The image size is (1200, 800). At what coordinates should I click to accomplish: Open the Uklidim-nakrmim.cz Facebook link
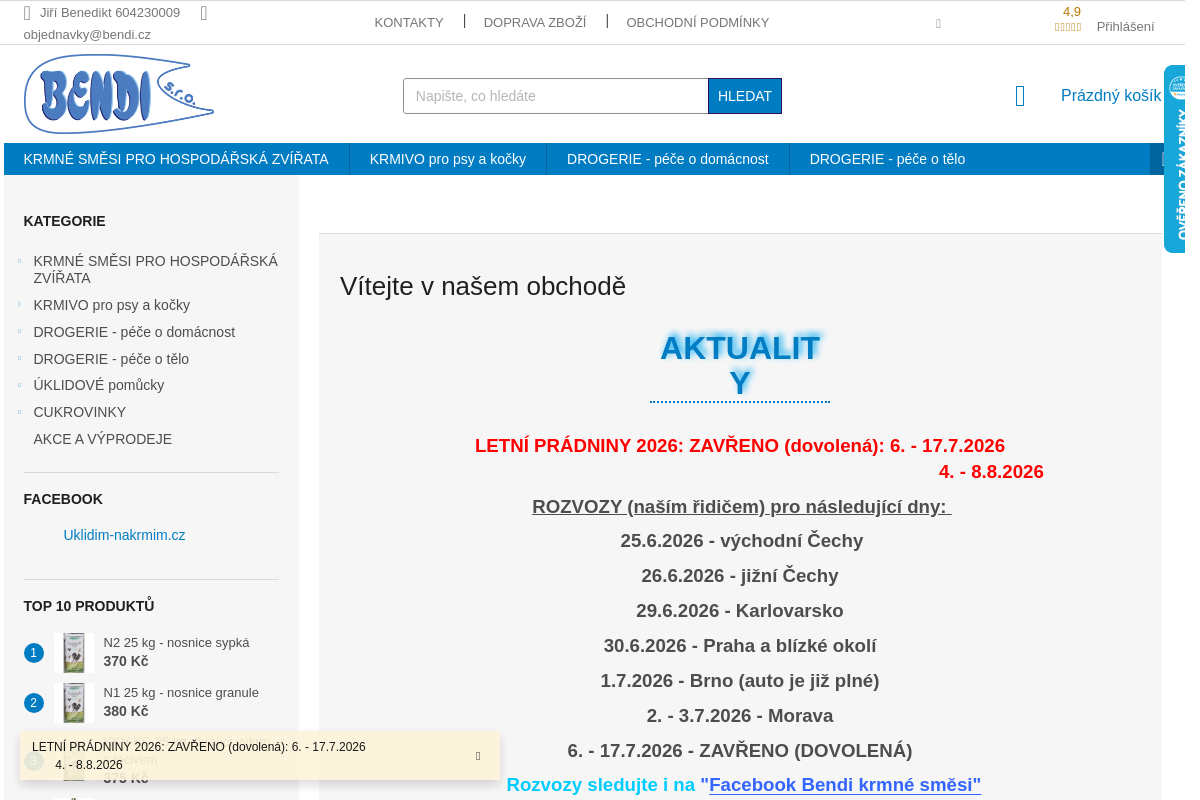coord(125,535)
